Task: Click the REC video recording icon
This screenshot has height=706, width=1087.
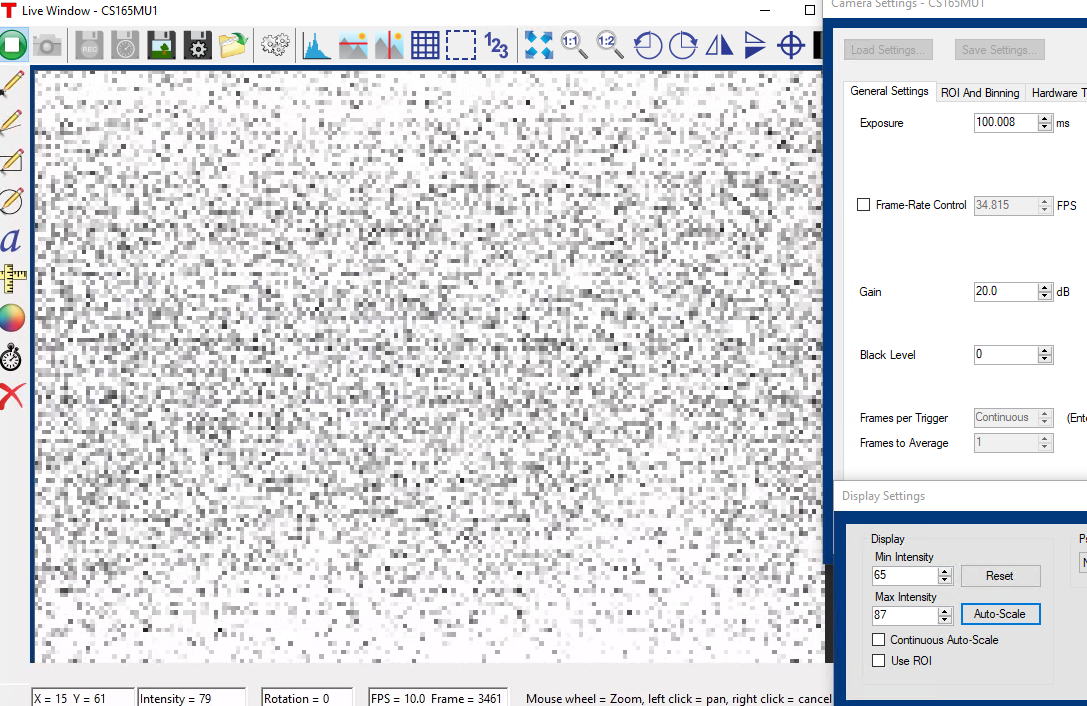Action: (x=89, y=46)
